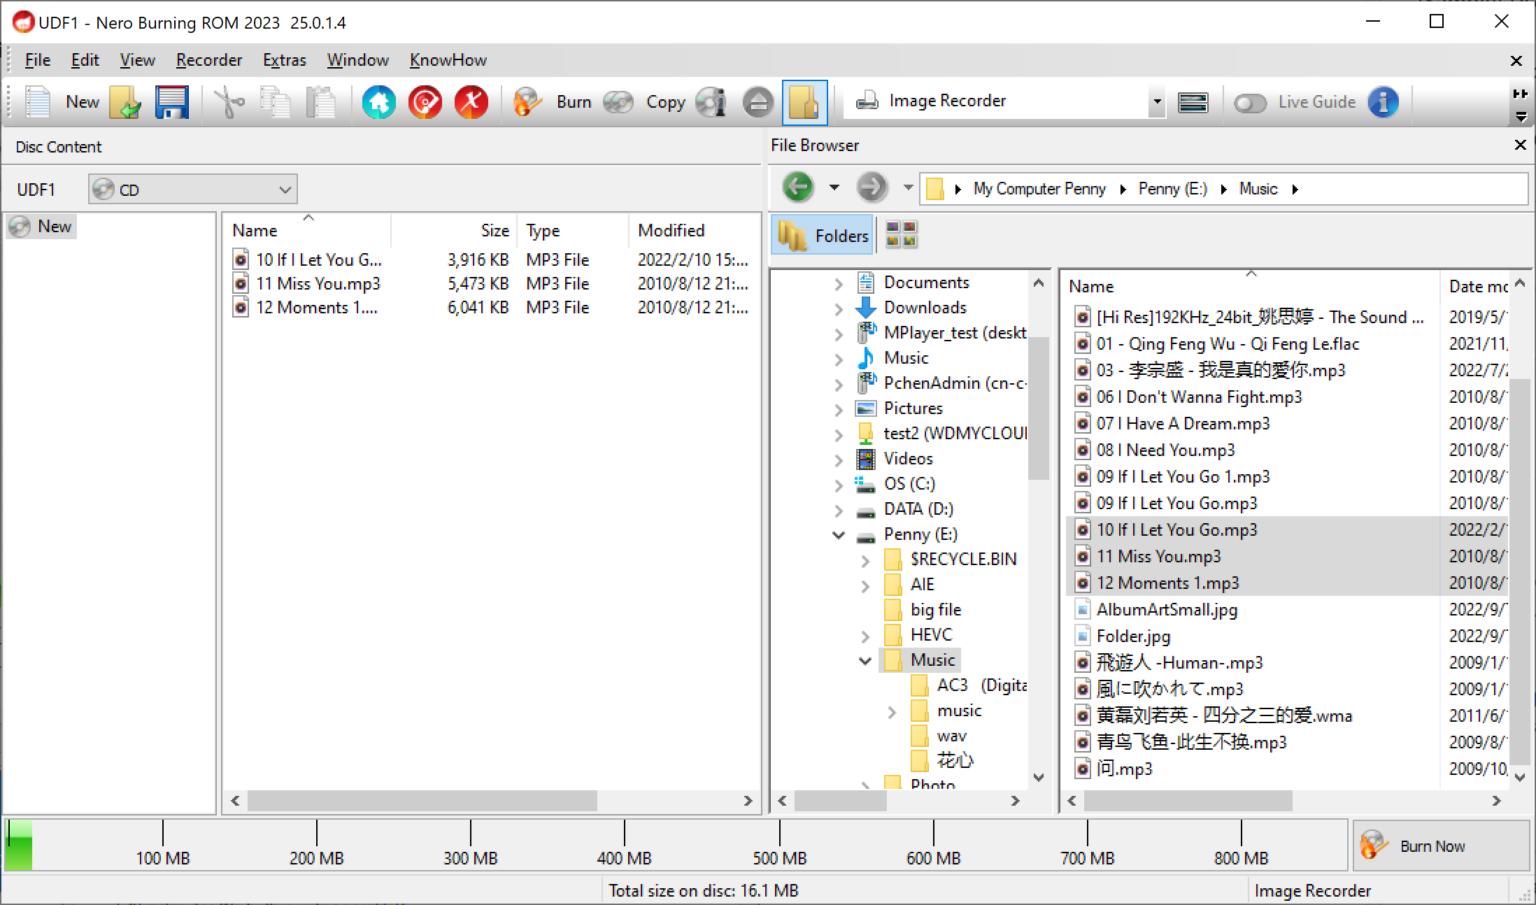Open the Edit menu
The height and width of the screenshot is (905, 1536).
pyautogui.click(x=85, y=60)
